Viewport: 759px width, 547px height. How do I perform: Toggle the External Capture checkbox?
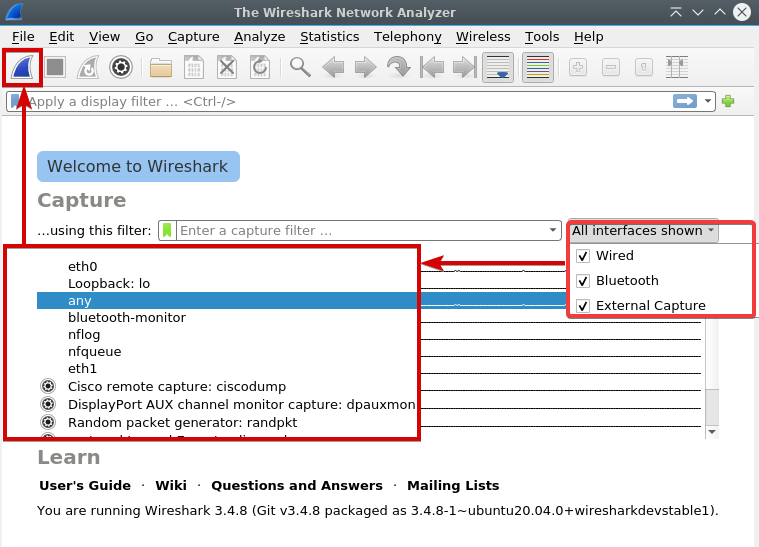click(583, 306)
